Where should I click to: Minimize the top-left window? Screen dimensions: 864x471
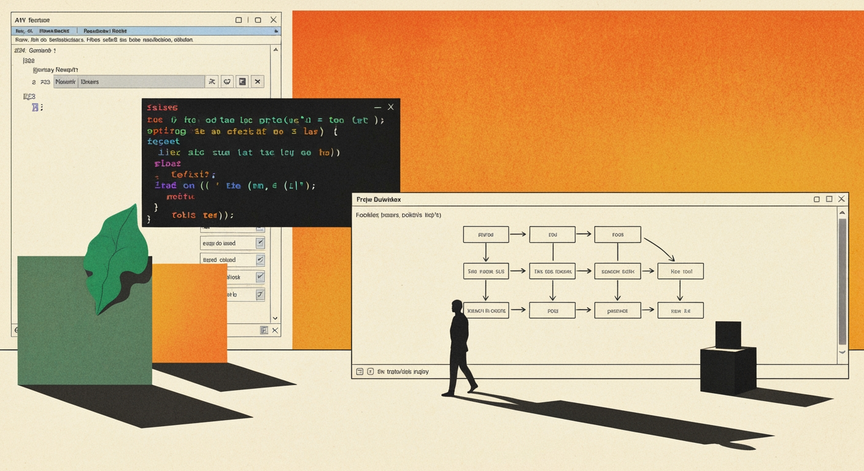click(239, 20)
